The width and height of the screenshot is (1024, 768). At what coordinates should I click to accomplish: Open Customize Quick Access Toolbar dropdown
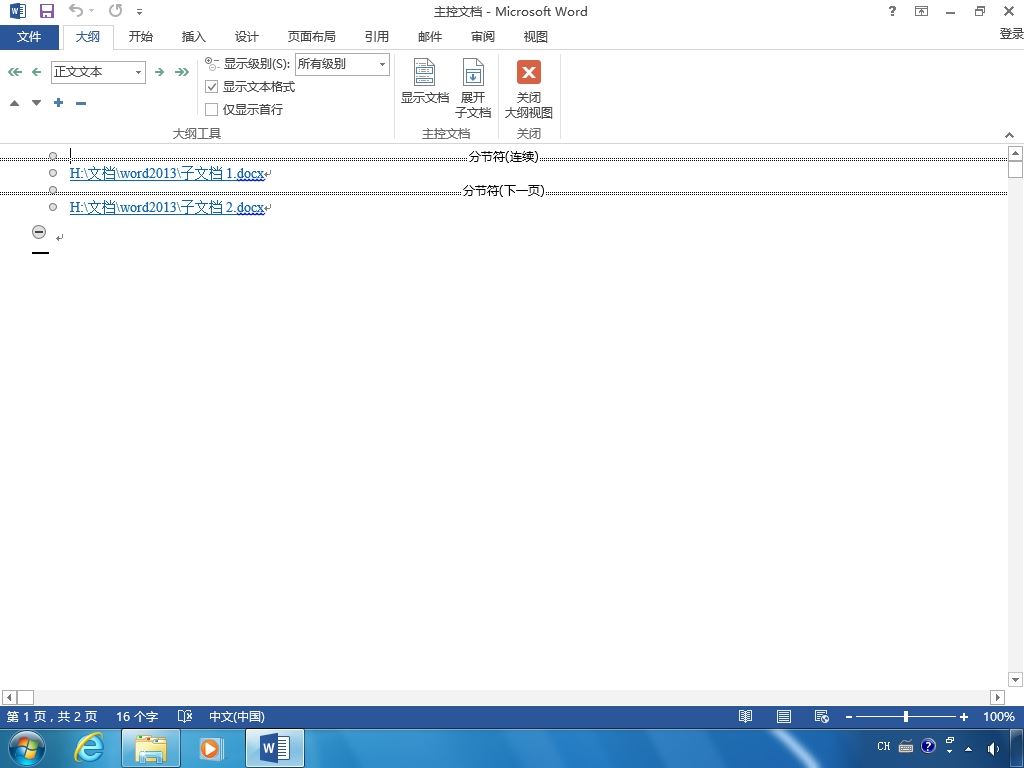(140, 12)
